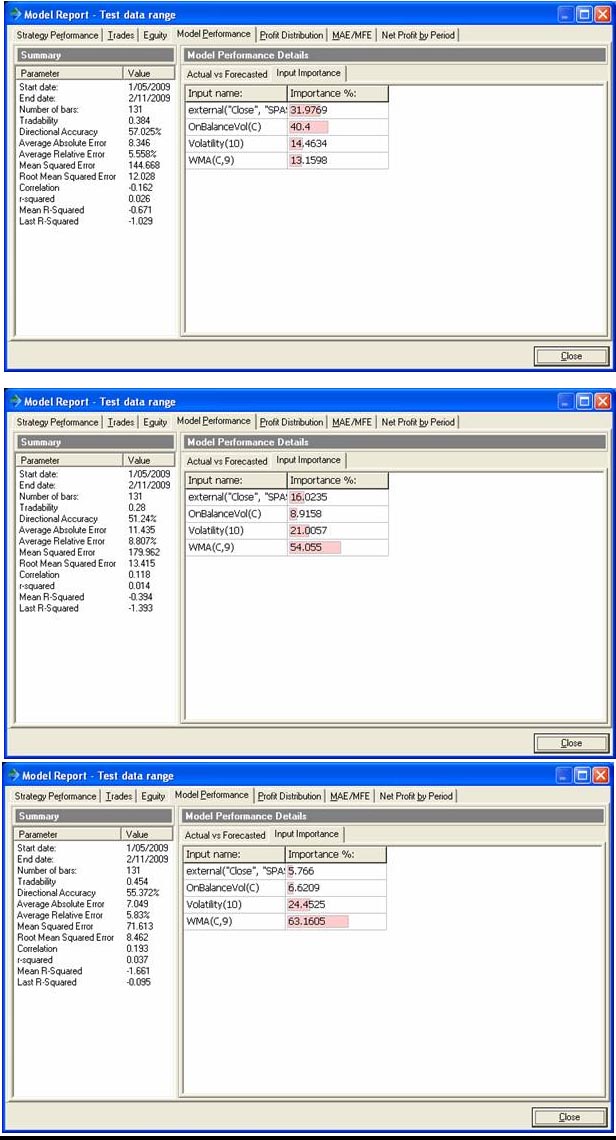Click the Input name column header in the bottom window
This screenshot has width=616, height=1140.
point(234,855)
